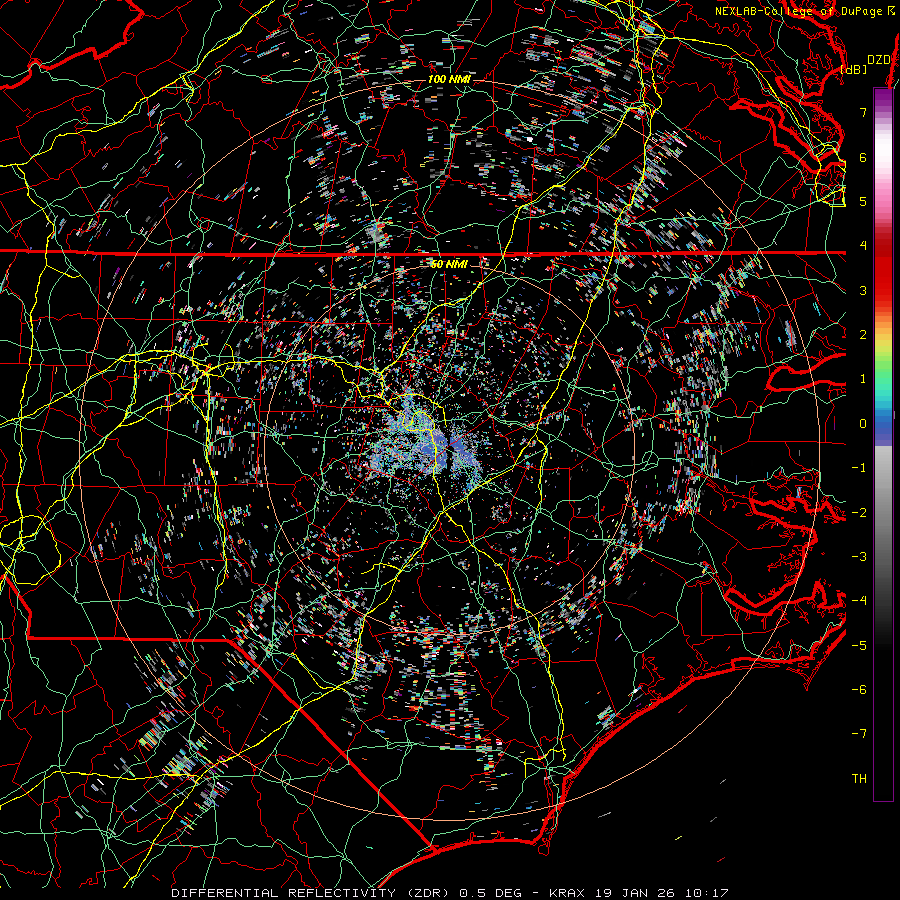The image size is (900, 900).
Task: Click the ZDR color scale bar
Action: coord(883,444)
